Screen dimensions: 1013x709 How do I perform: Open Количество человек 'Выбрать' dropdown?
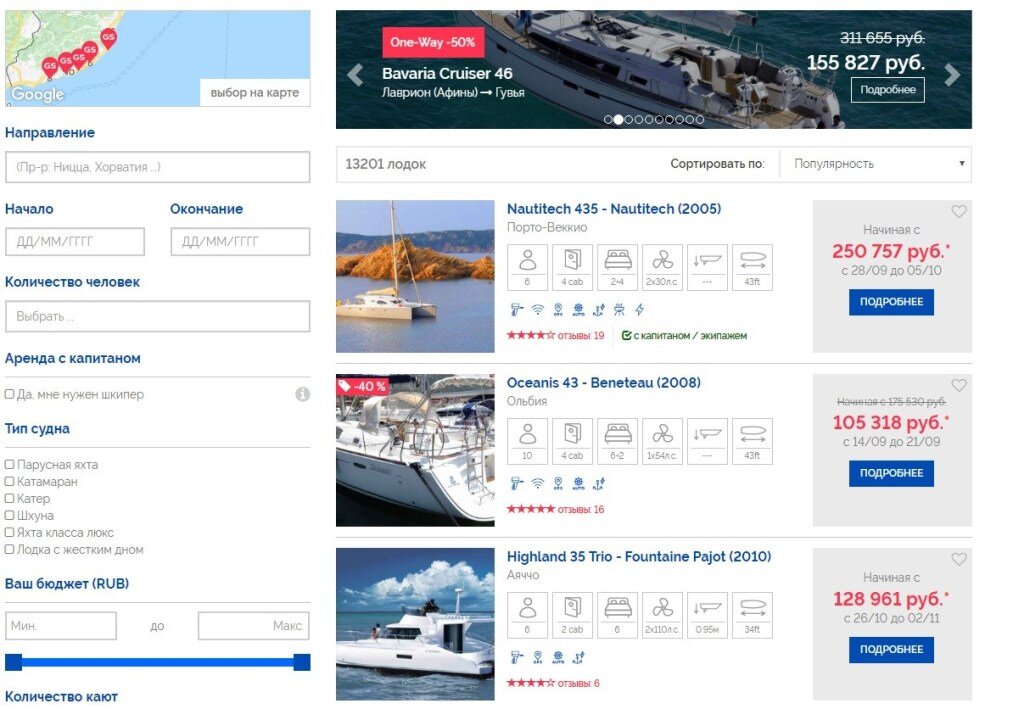(x=158, y=317)
